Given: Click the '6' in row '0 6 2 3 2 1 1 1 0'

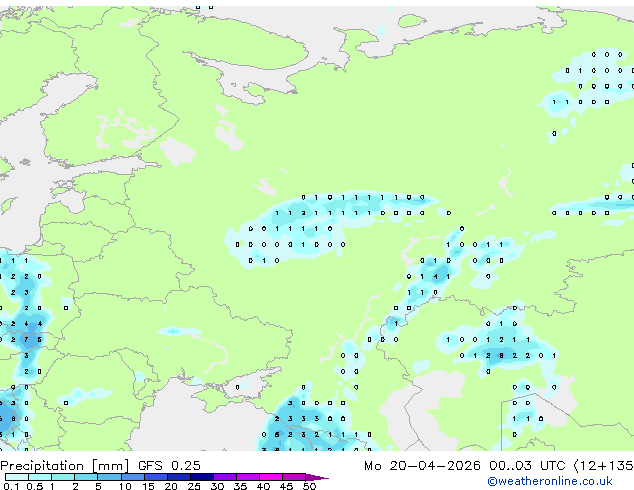Looking at the screenshot, I should (277, 435).
